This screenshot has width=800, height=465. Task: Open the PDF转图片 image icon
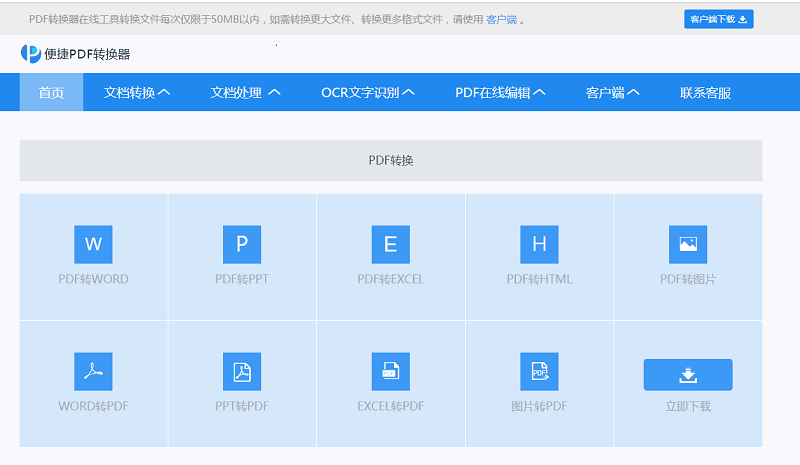pos(688,244)
